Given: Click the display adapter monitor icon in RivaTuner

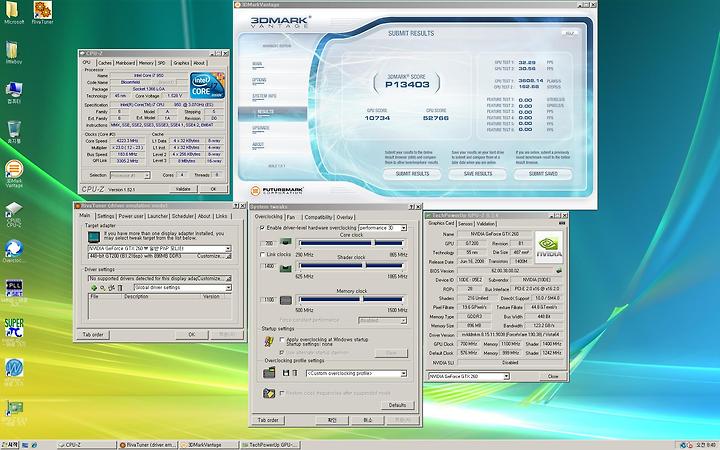Looking at the screenshot, I should click(x=94, y=236).
